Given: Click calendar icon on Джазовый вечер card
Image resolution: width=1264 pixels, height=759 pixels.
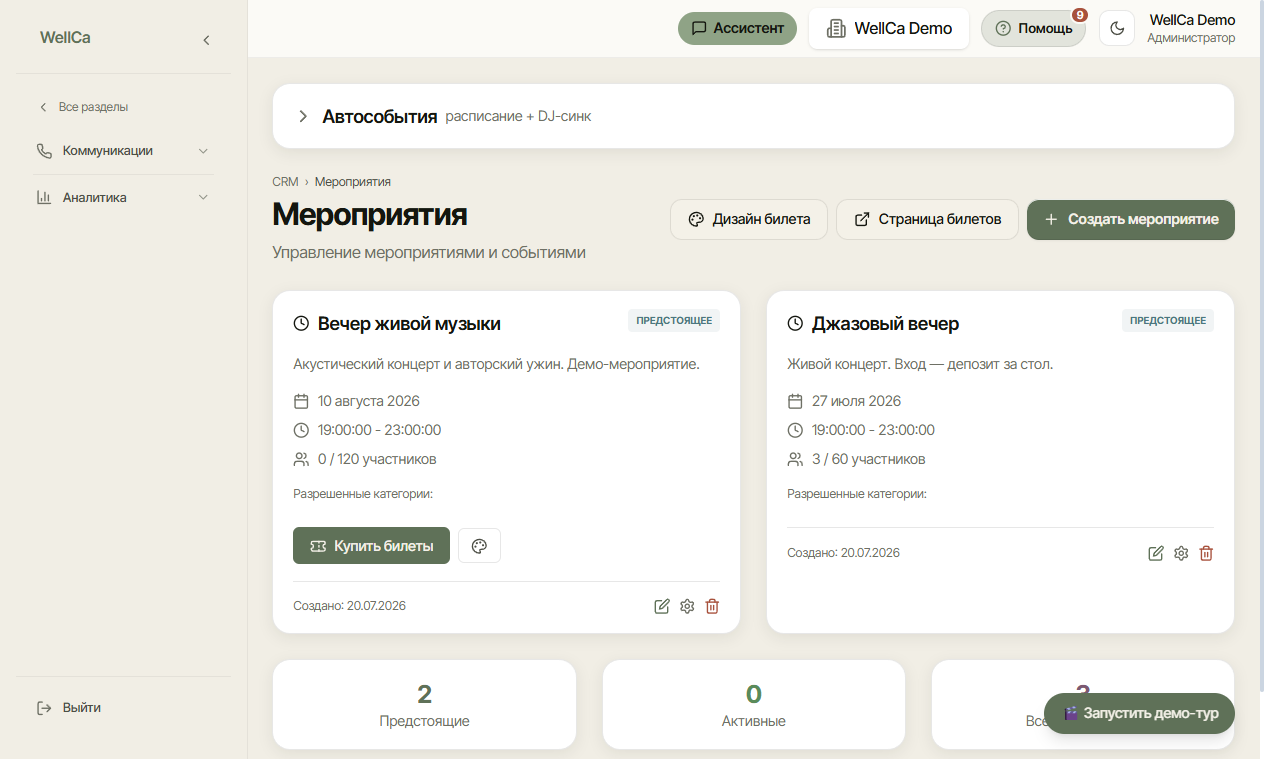Looking at the screenshot, I should coord(795,401).
